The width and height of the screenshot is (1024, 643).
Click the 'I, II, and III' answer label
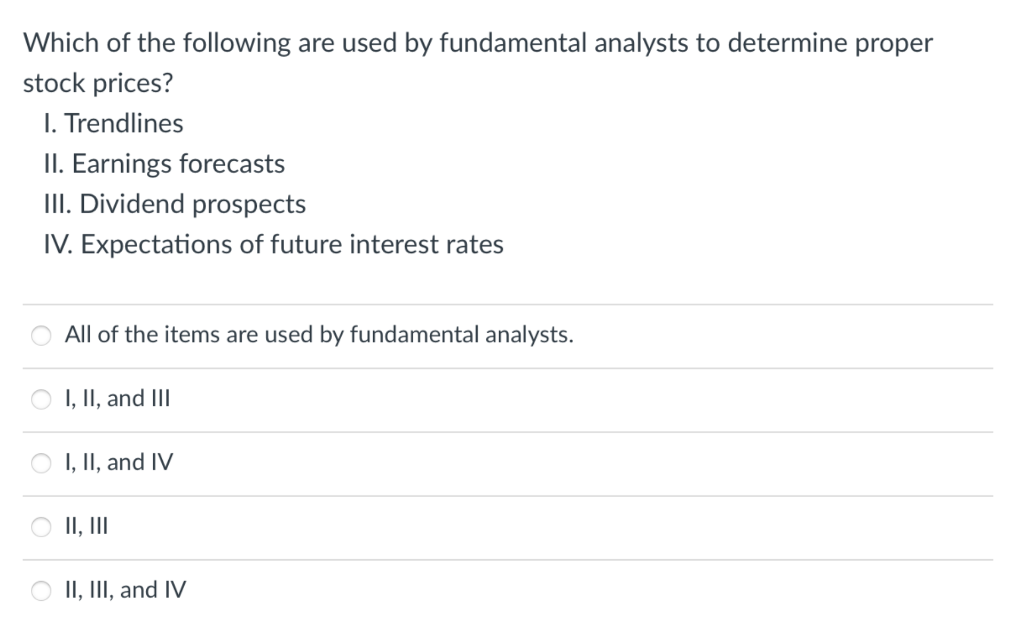click(x=118, y=399)
